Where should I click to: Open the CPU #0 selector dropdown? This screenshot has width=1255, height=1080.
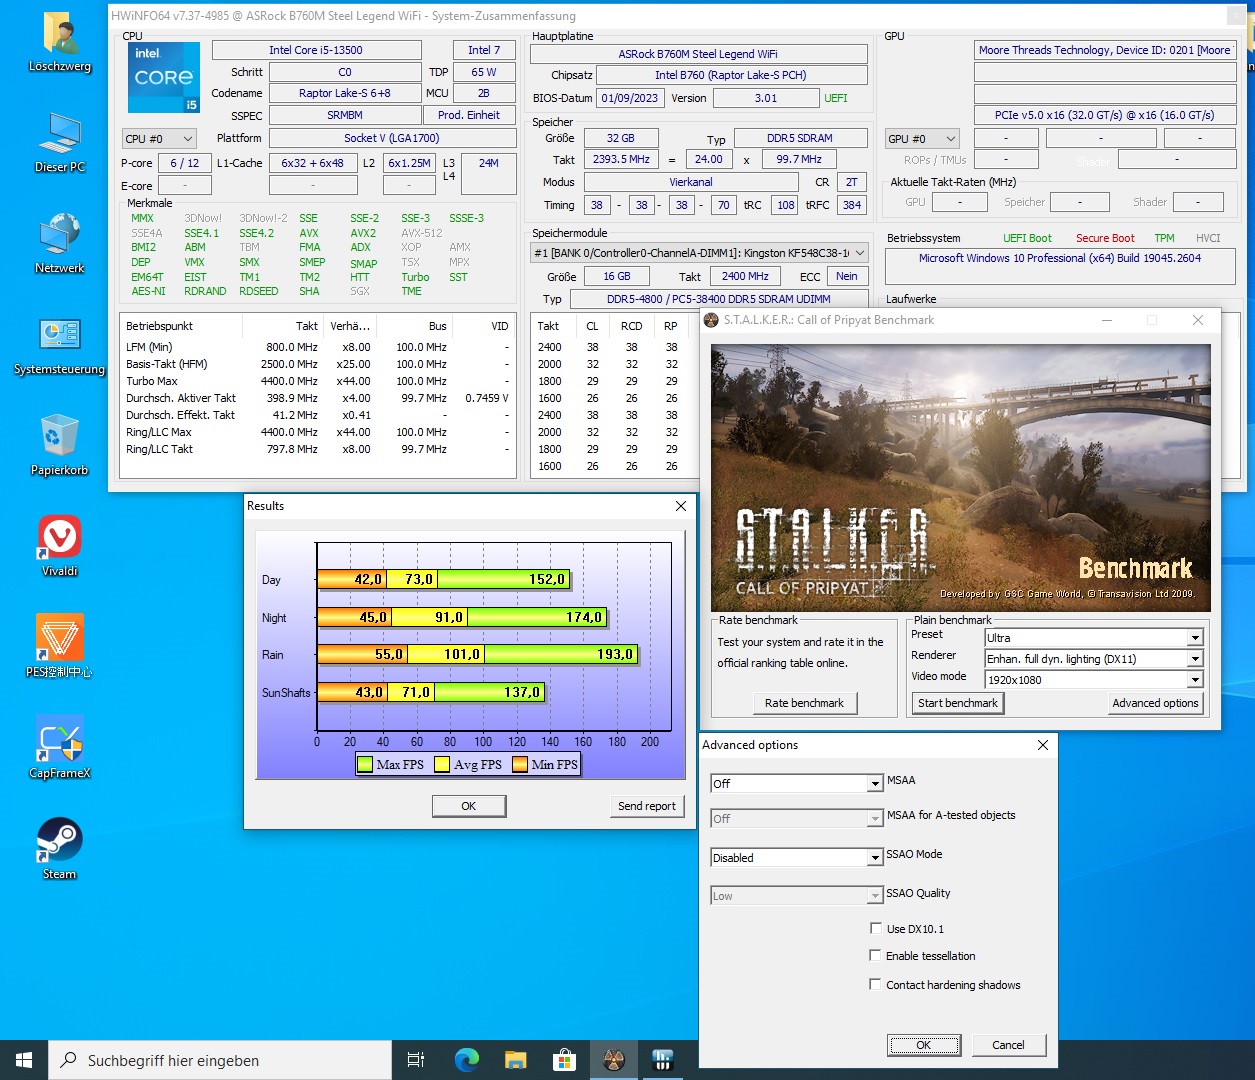tap(159, 139)
